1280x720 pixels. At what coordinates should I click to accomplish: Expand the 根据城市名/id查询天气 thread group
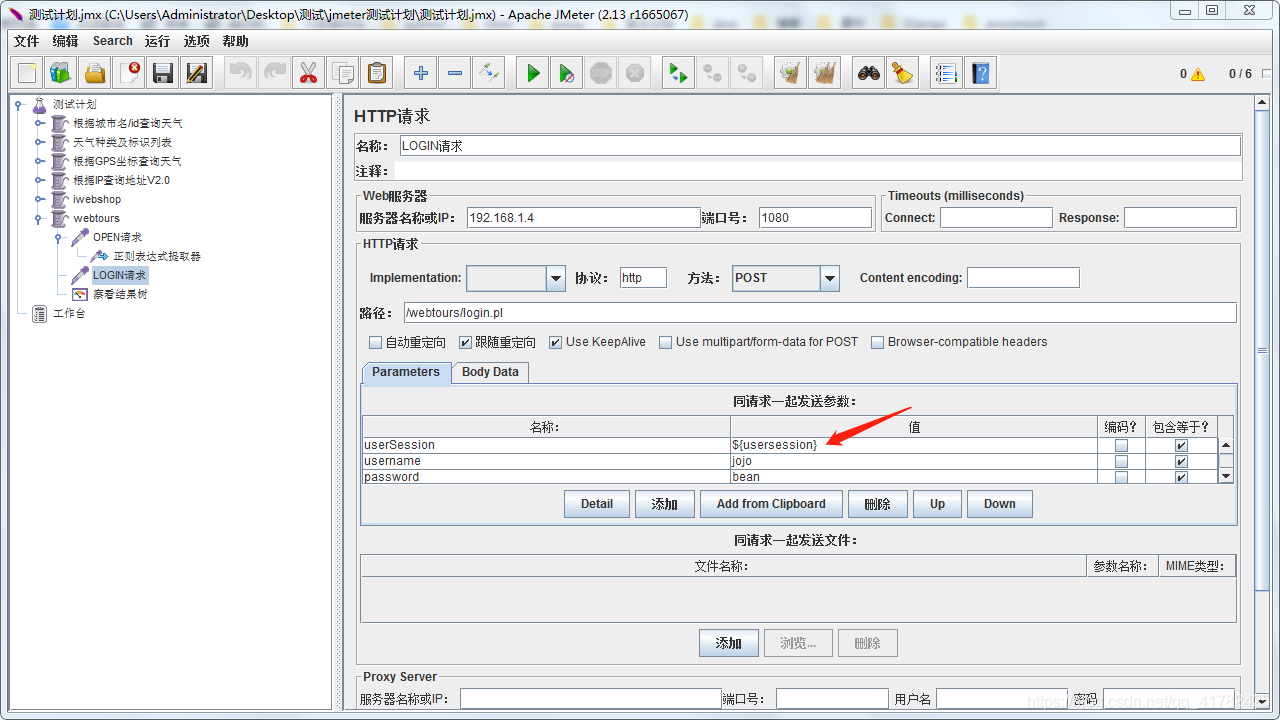(x=39, y=123)
